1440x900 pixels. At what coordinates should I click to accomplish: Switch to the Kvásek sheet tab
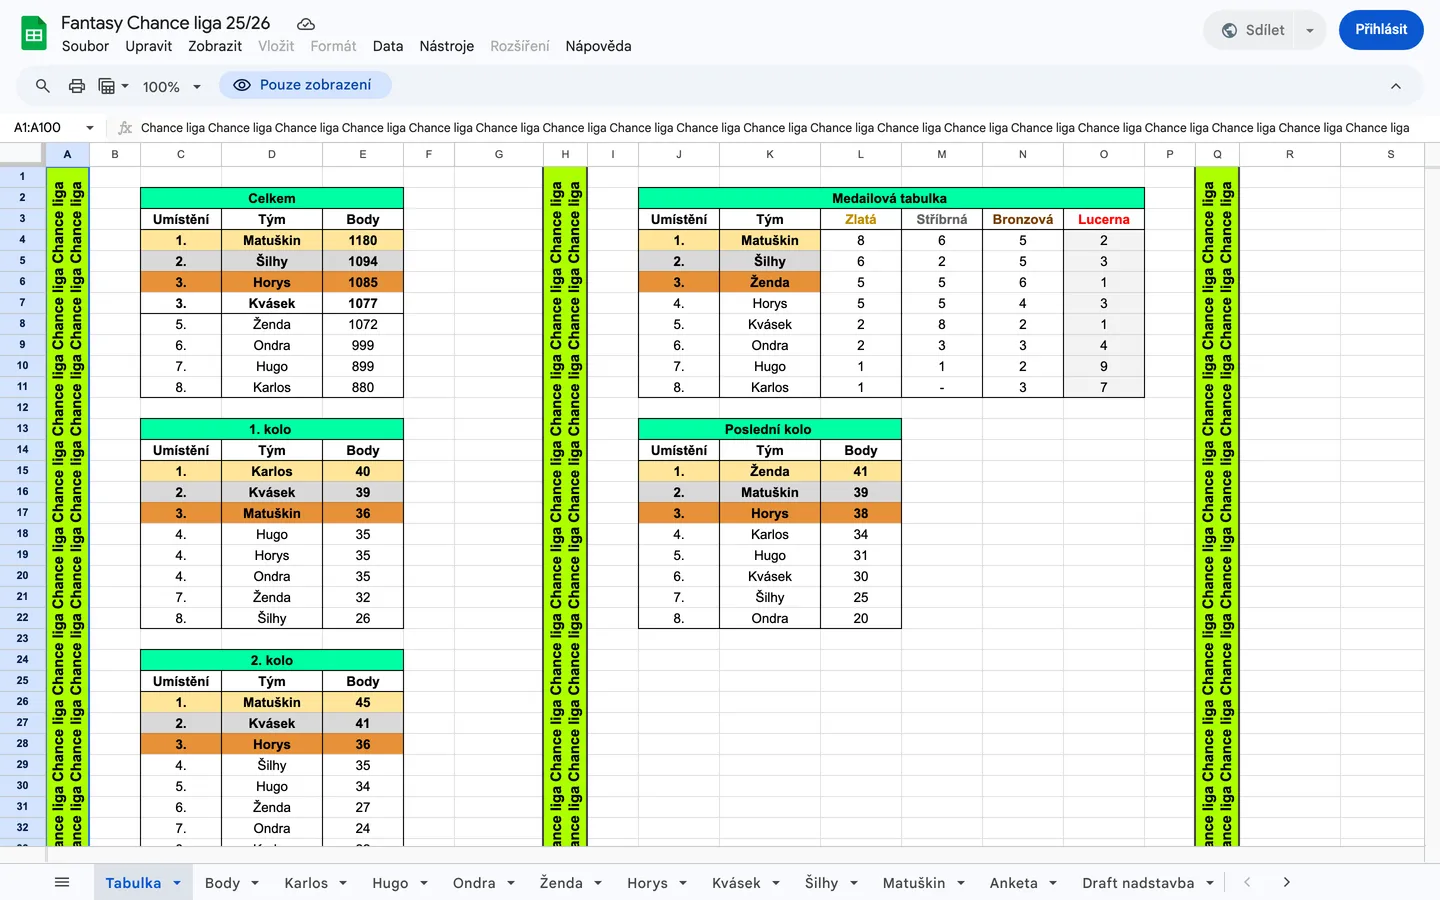click(736, 883)
